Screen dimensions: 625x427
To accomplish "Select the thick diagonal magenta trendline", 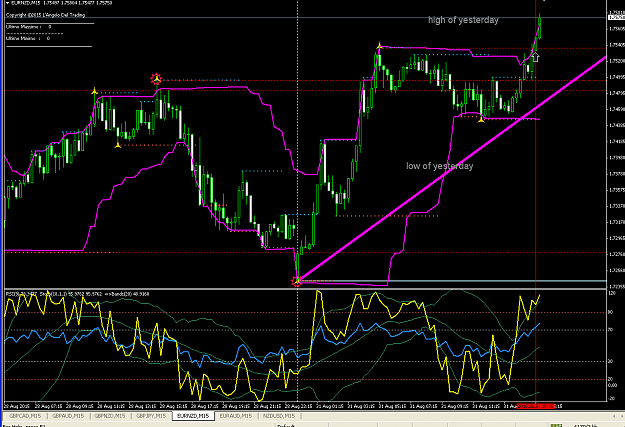I will pyautogui.click(x=451, y=169).
